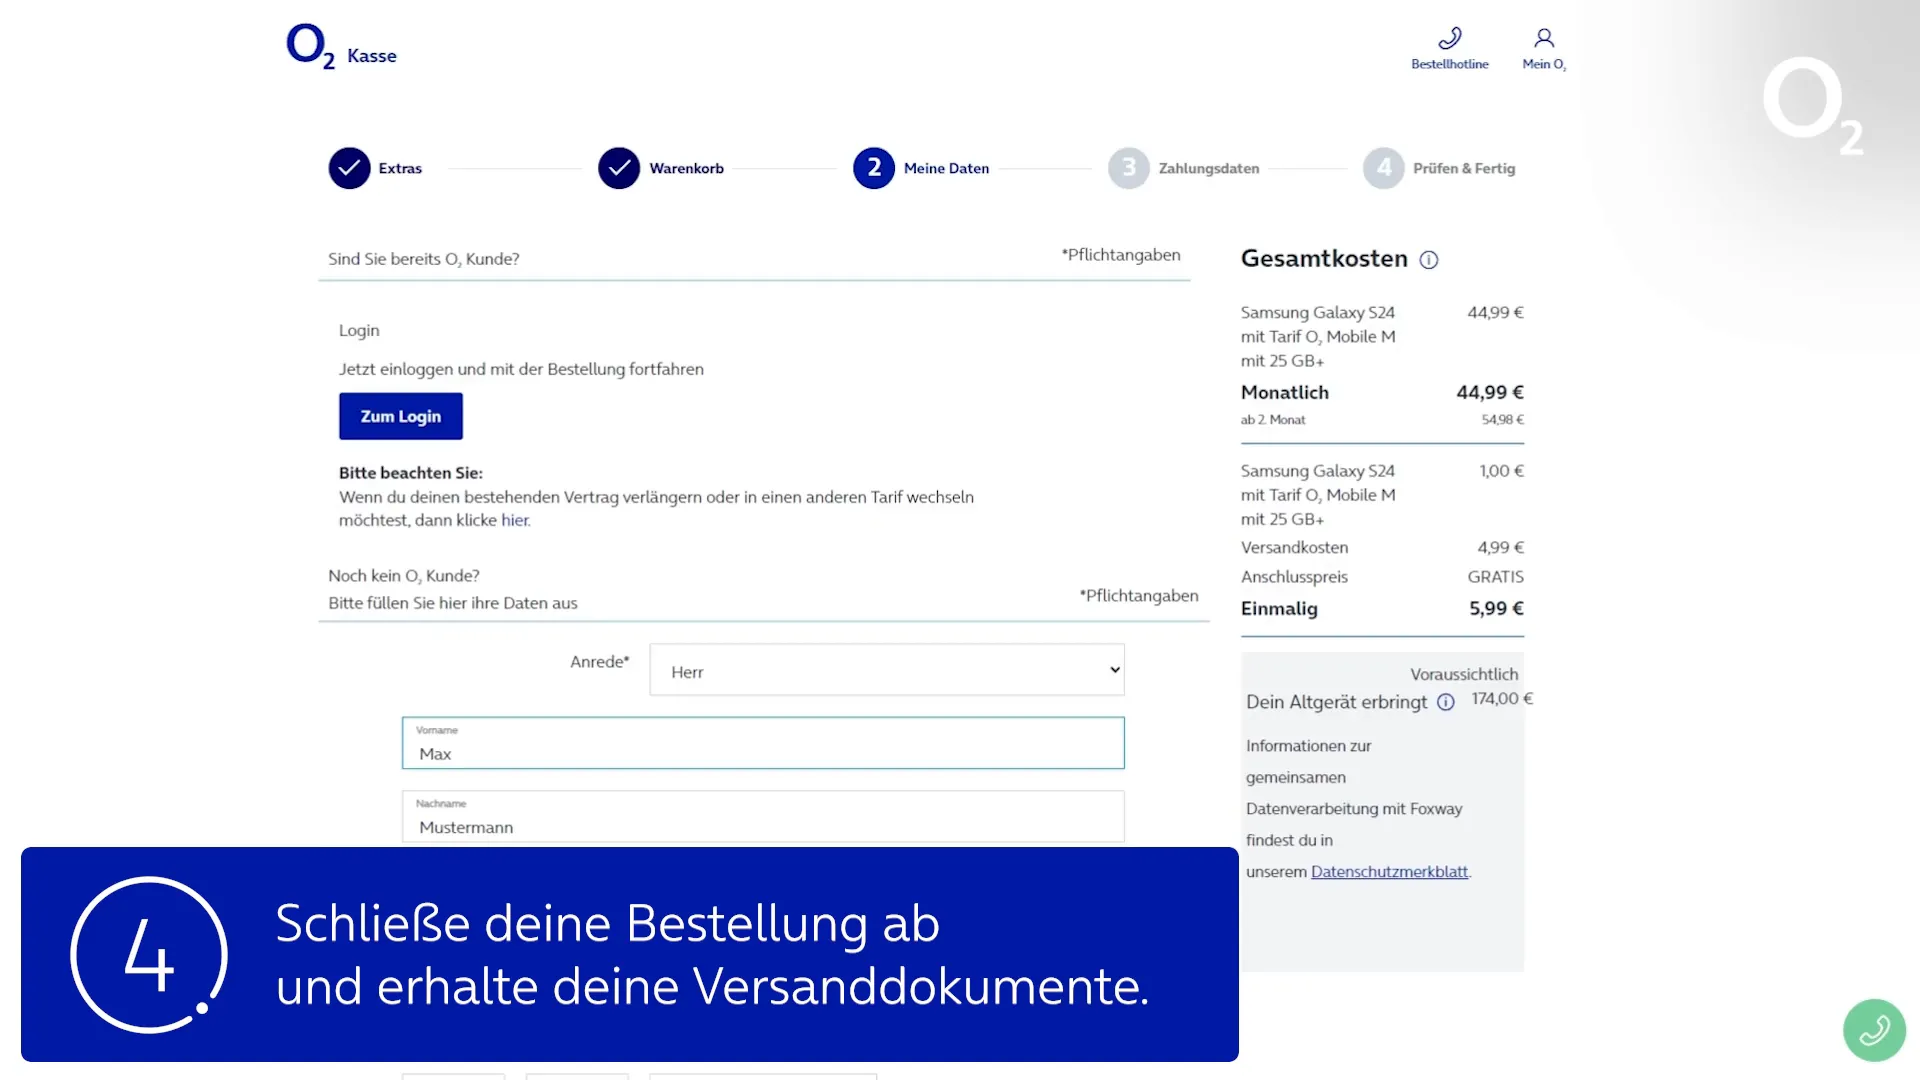This screenshot has height=1080, width=1920.
Task: Click the Bestellhotline label
Action: click(x=1449, y=64)
